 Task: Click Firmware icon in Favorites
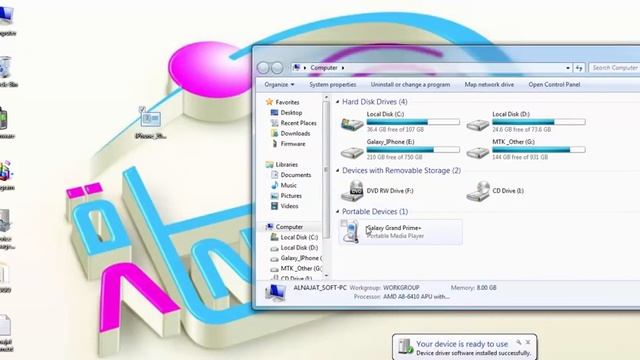click(x=274, y=144)
